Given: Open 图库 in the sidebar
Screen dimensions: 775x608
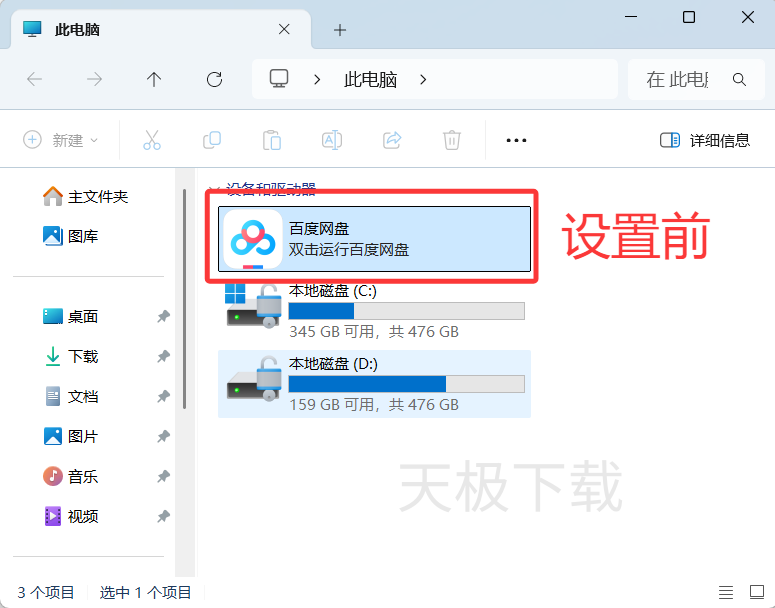Looking at the screenshot, I should [70, 236].
